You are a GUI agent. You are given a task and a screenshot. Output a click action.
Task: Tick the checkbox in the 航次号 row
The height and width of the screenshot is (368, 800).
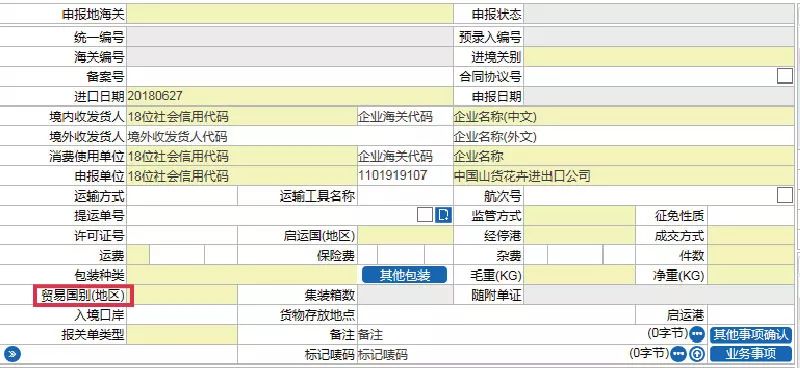click(x=785, y=195)
